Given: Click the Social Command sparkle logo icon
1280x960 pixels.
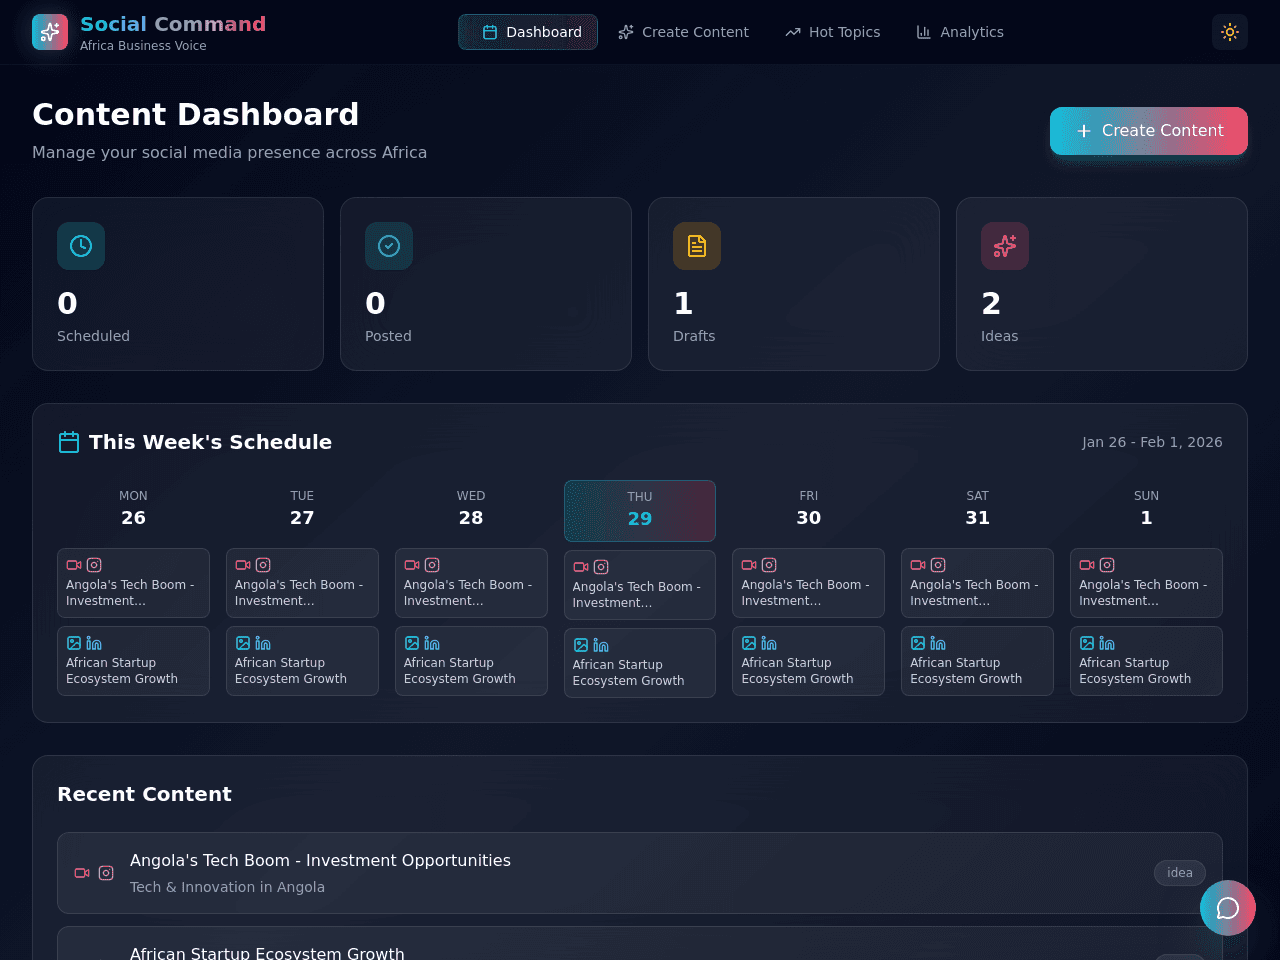Looking at the screenshot, I should (50, 32).
